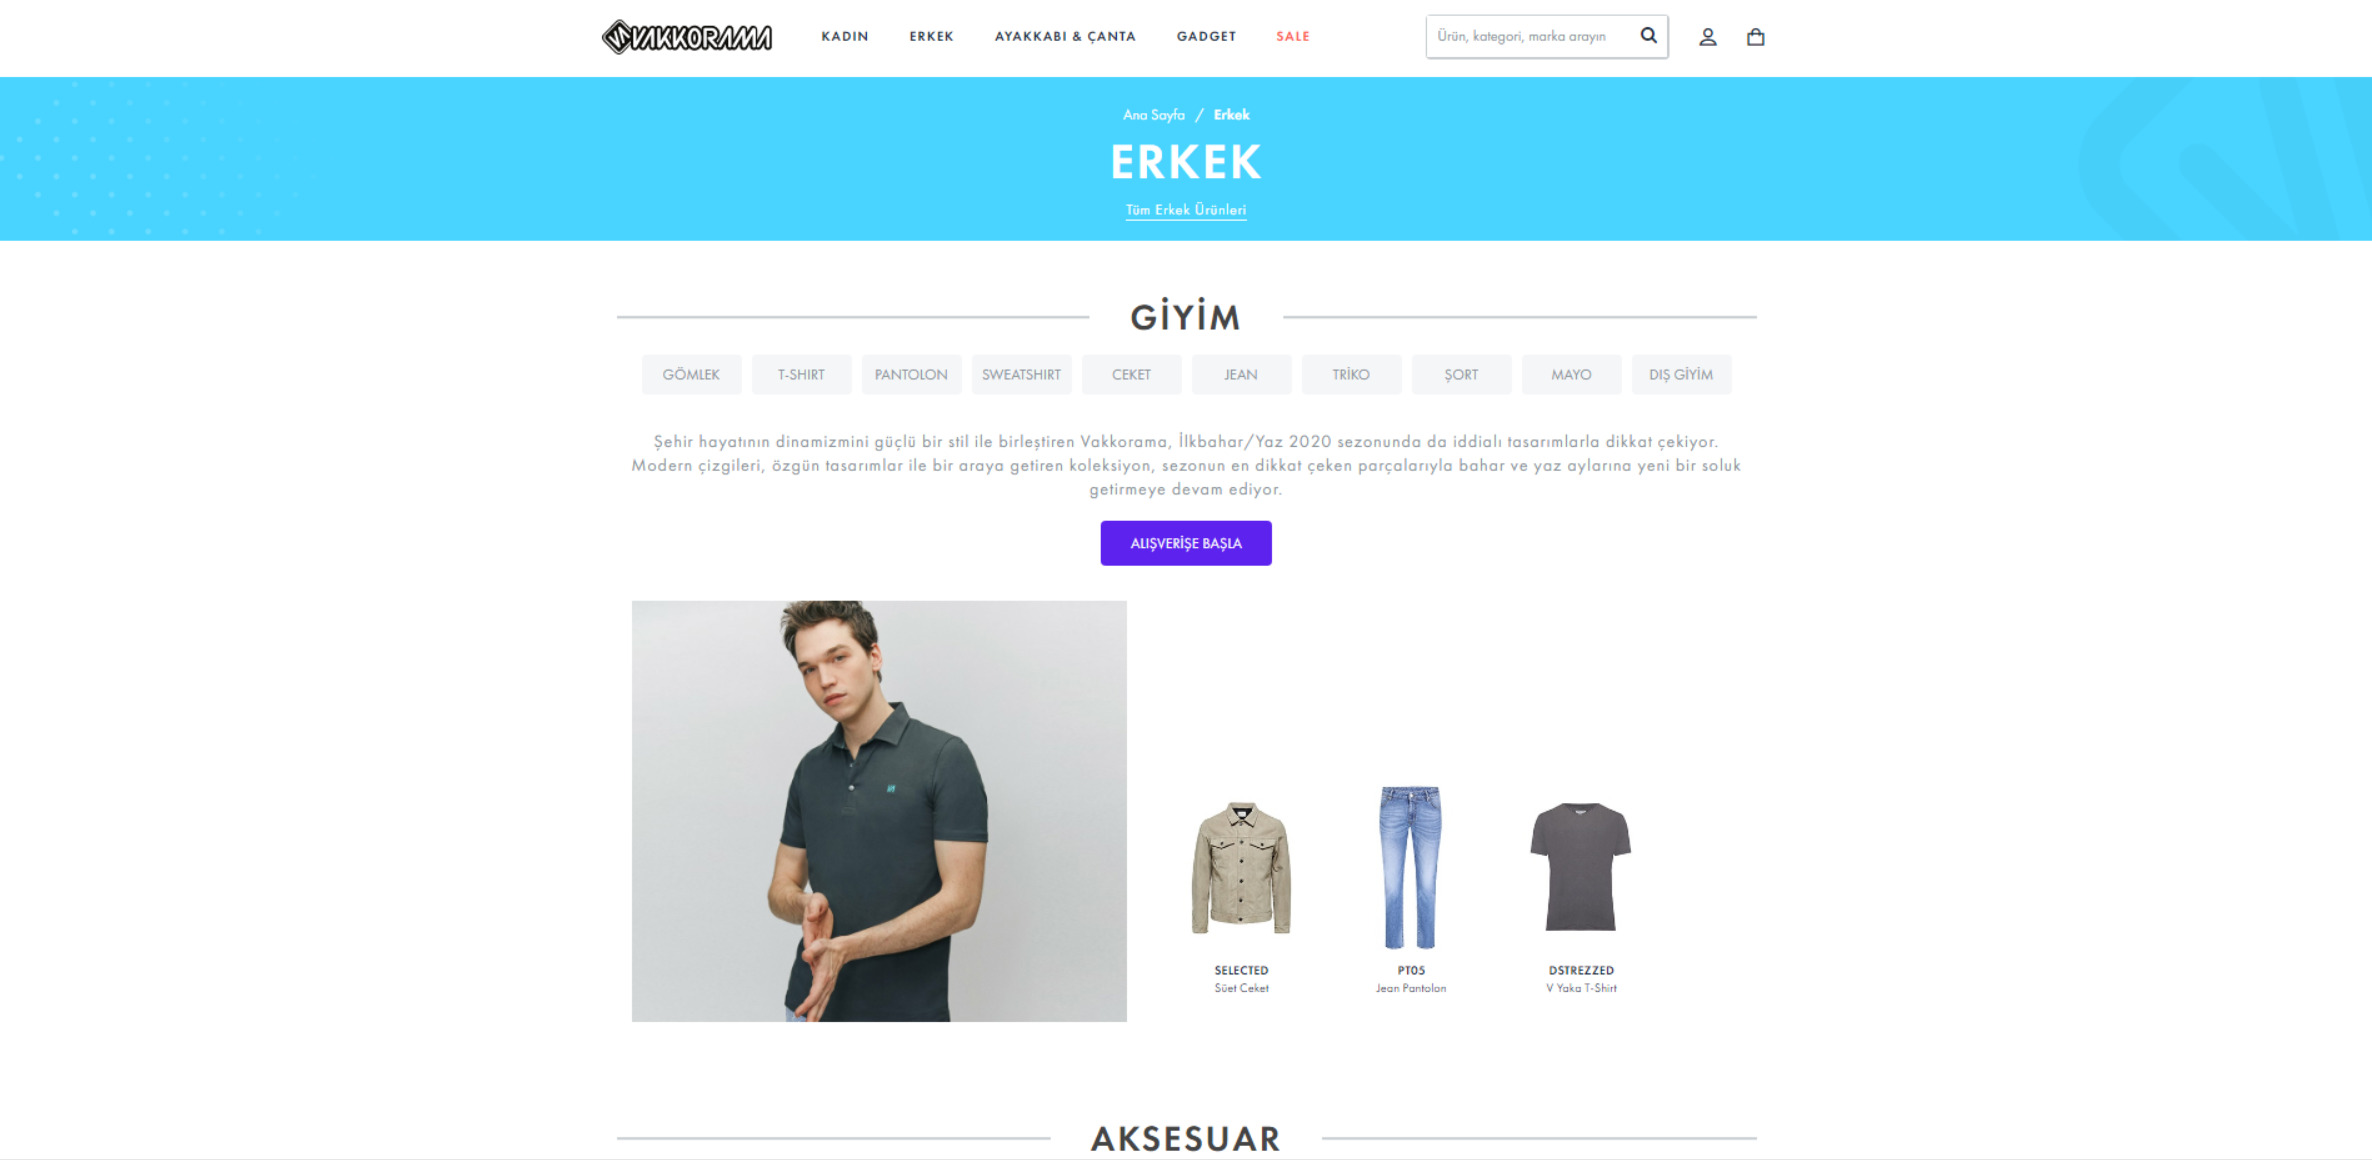Select the GÖMLEK category button
Image resolution: width=2372 pixels, height=1160 pixels.
[691, 375]
